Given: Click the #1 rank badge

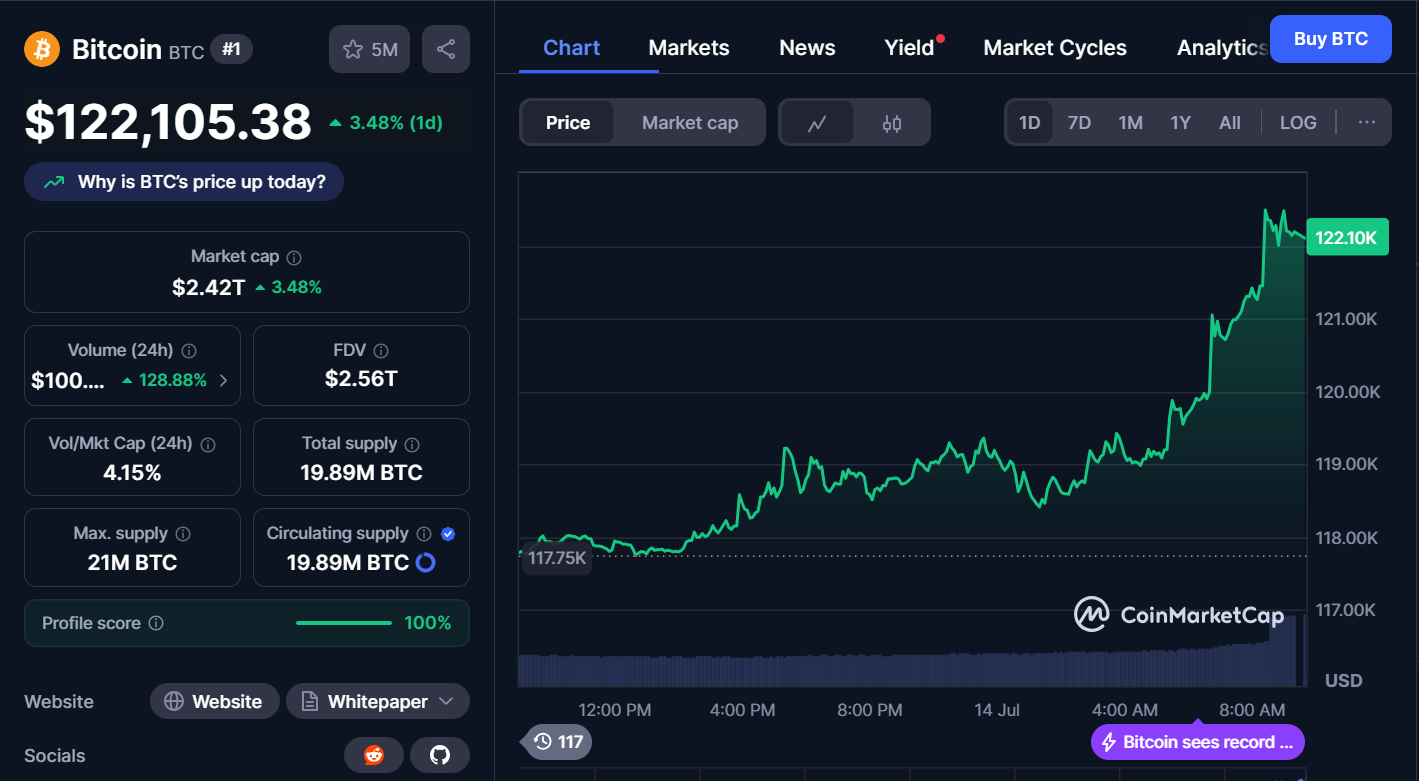Looking at the screenshot, I should pos(231,49).
